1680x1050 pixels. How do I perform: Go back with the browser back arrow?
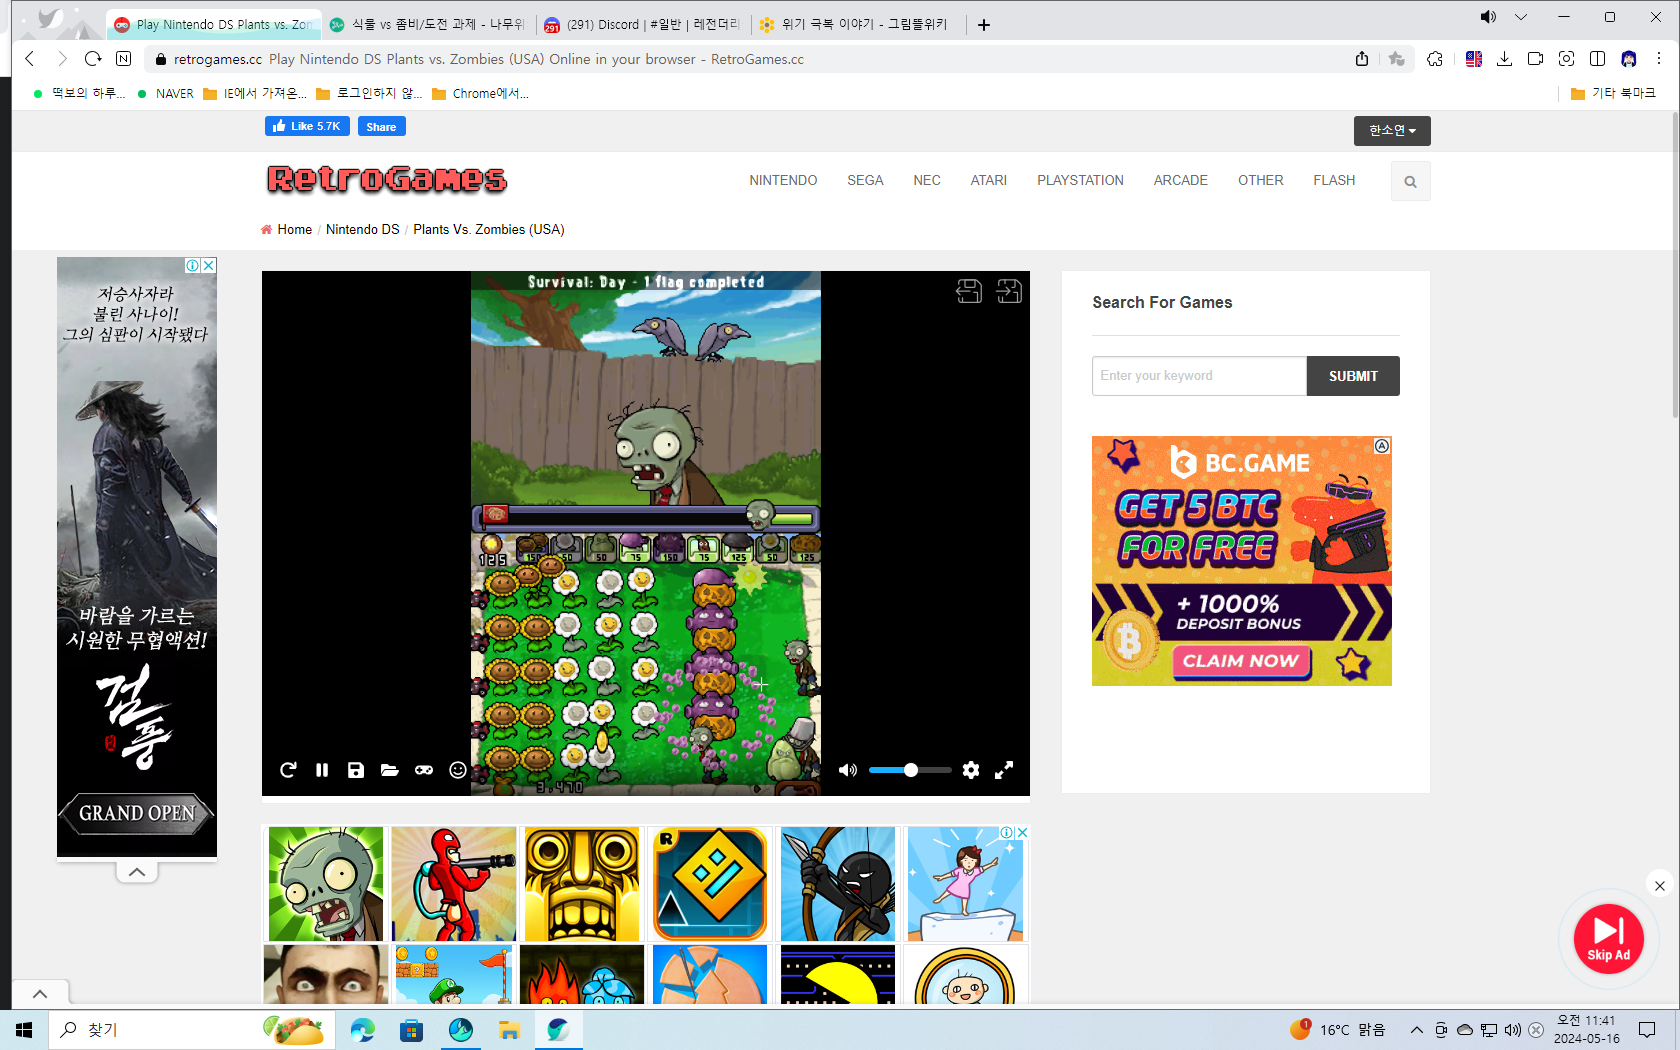[30, 59]
